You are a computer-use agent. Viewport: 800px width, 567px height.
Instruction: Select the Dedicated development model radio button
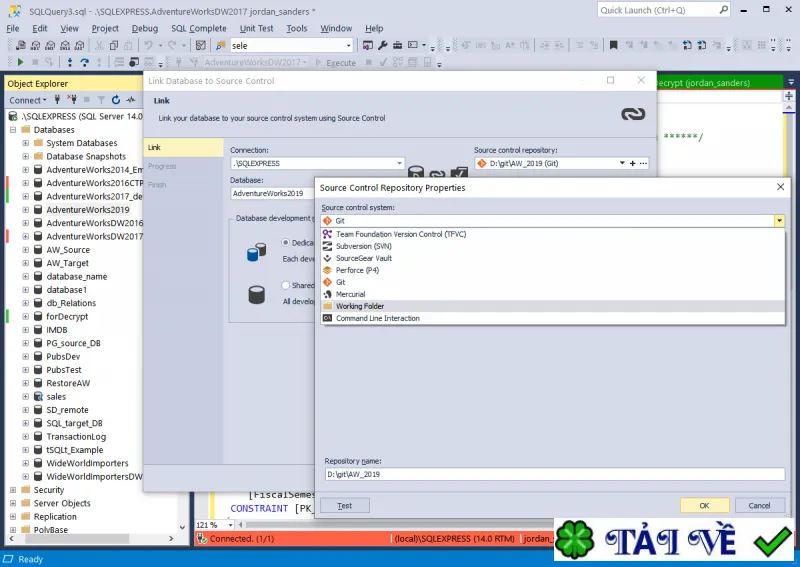(x=286, y=242)
